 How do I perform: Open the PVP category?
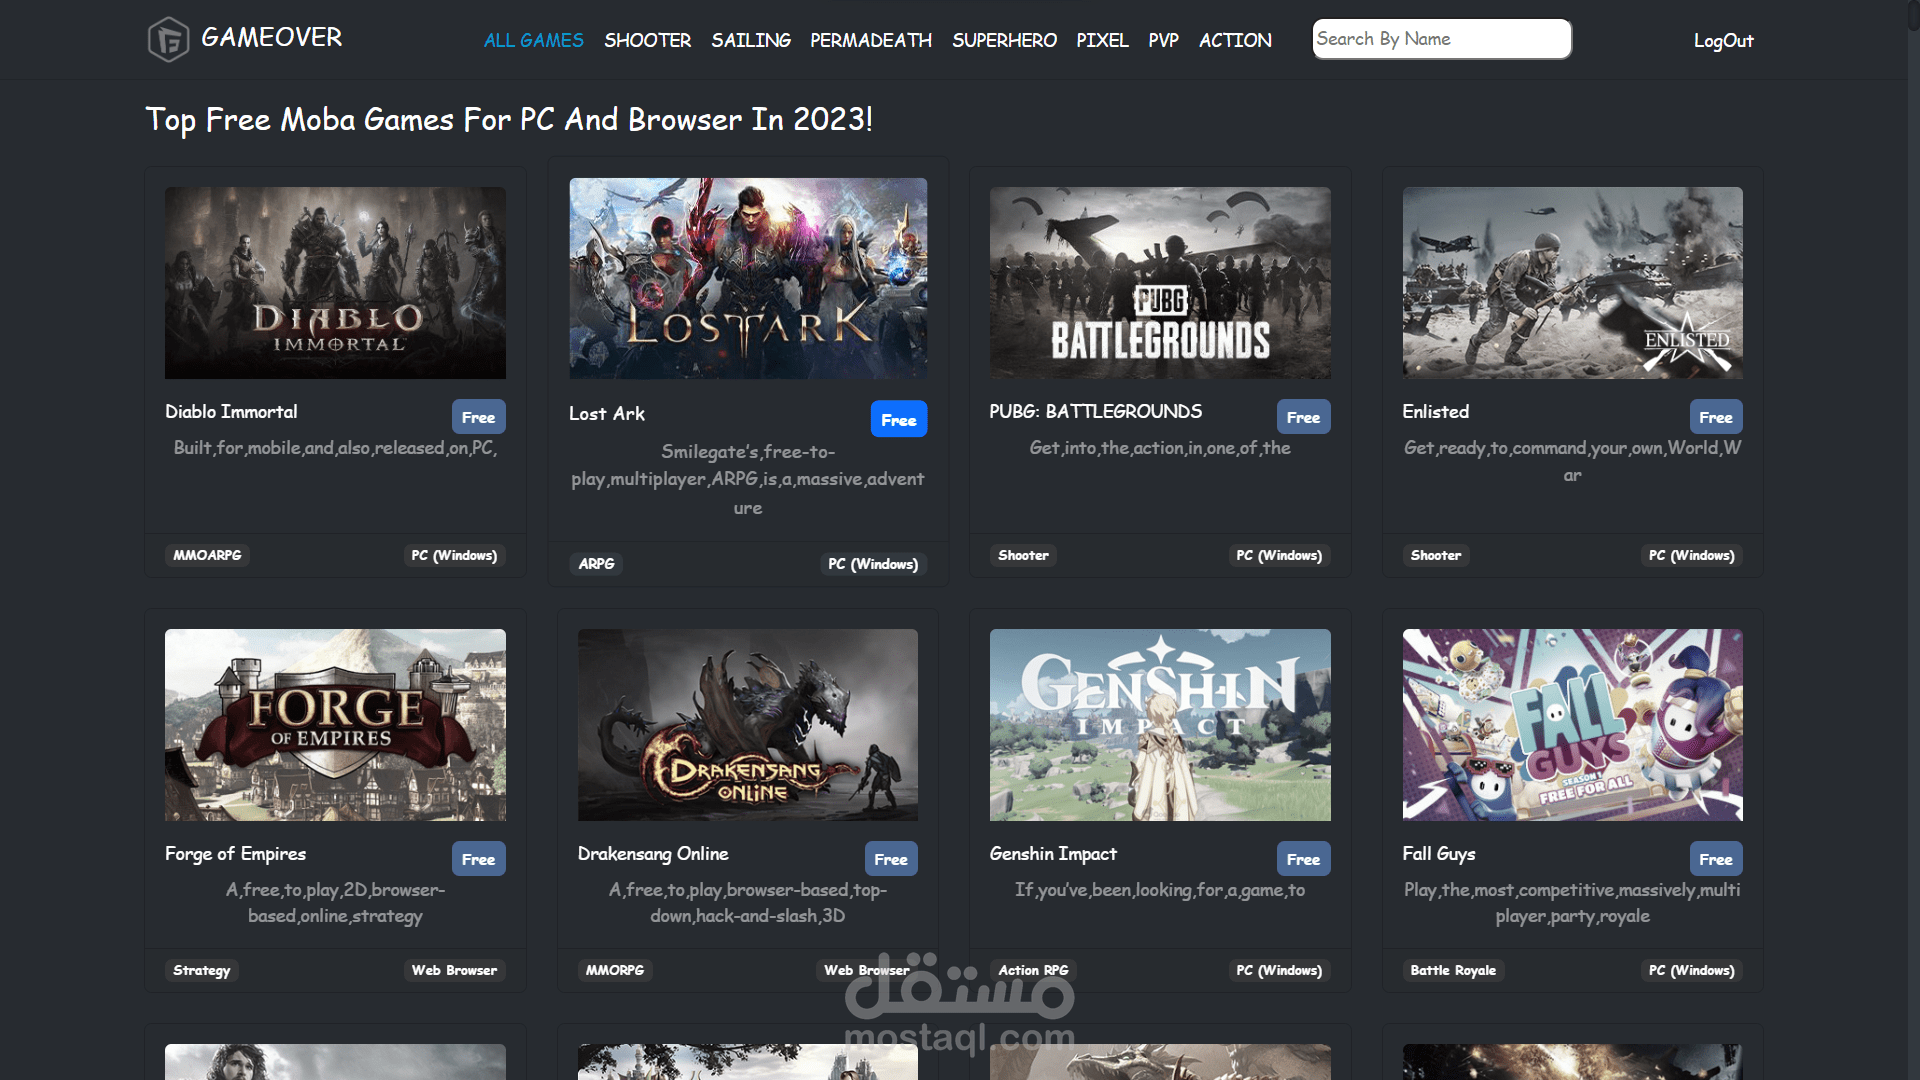pyautogui.click(x=1163, y=40)
